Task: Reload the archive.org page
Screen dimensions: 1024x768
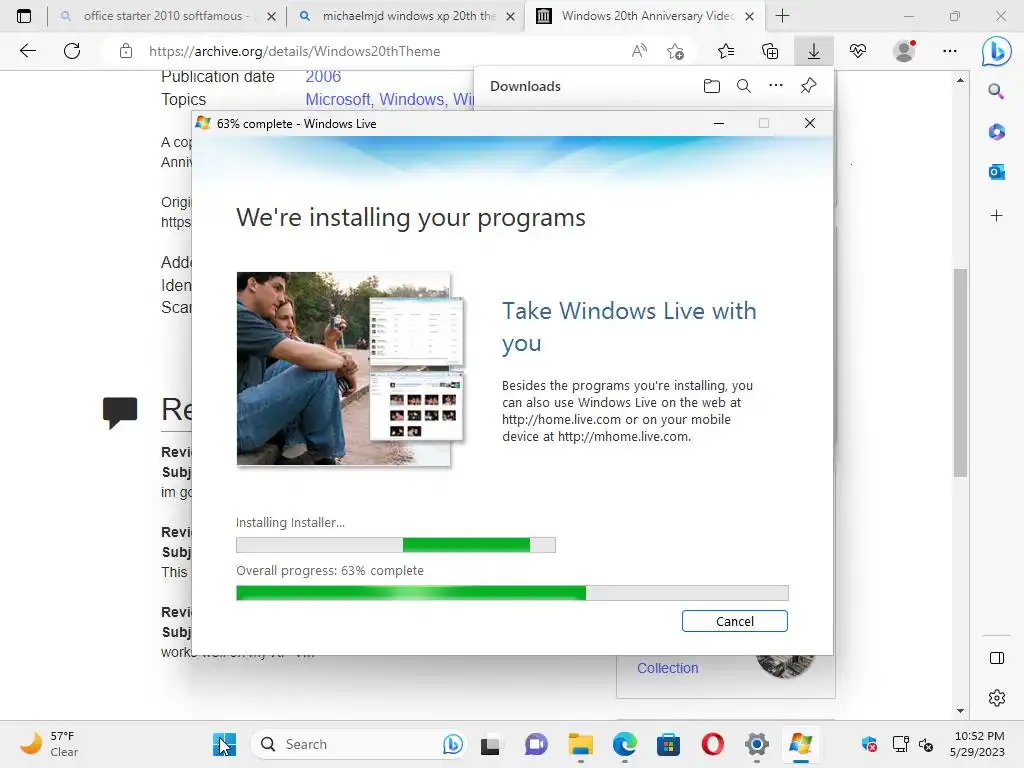Action: tap(72, 51)
